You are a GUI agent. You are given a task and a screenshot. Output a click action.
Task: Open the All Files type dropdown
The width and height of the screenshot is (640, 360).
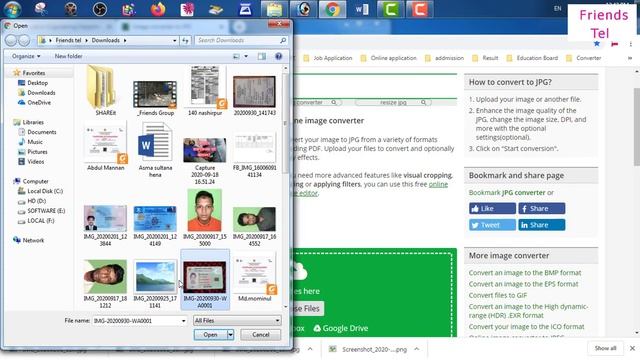coord(237,321)
